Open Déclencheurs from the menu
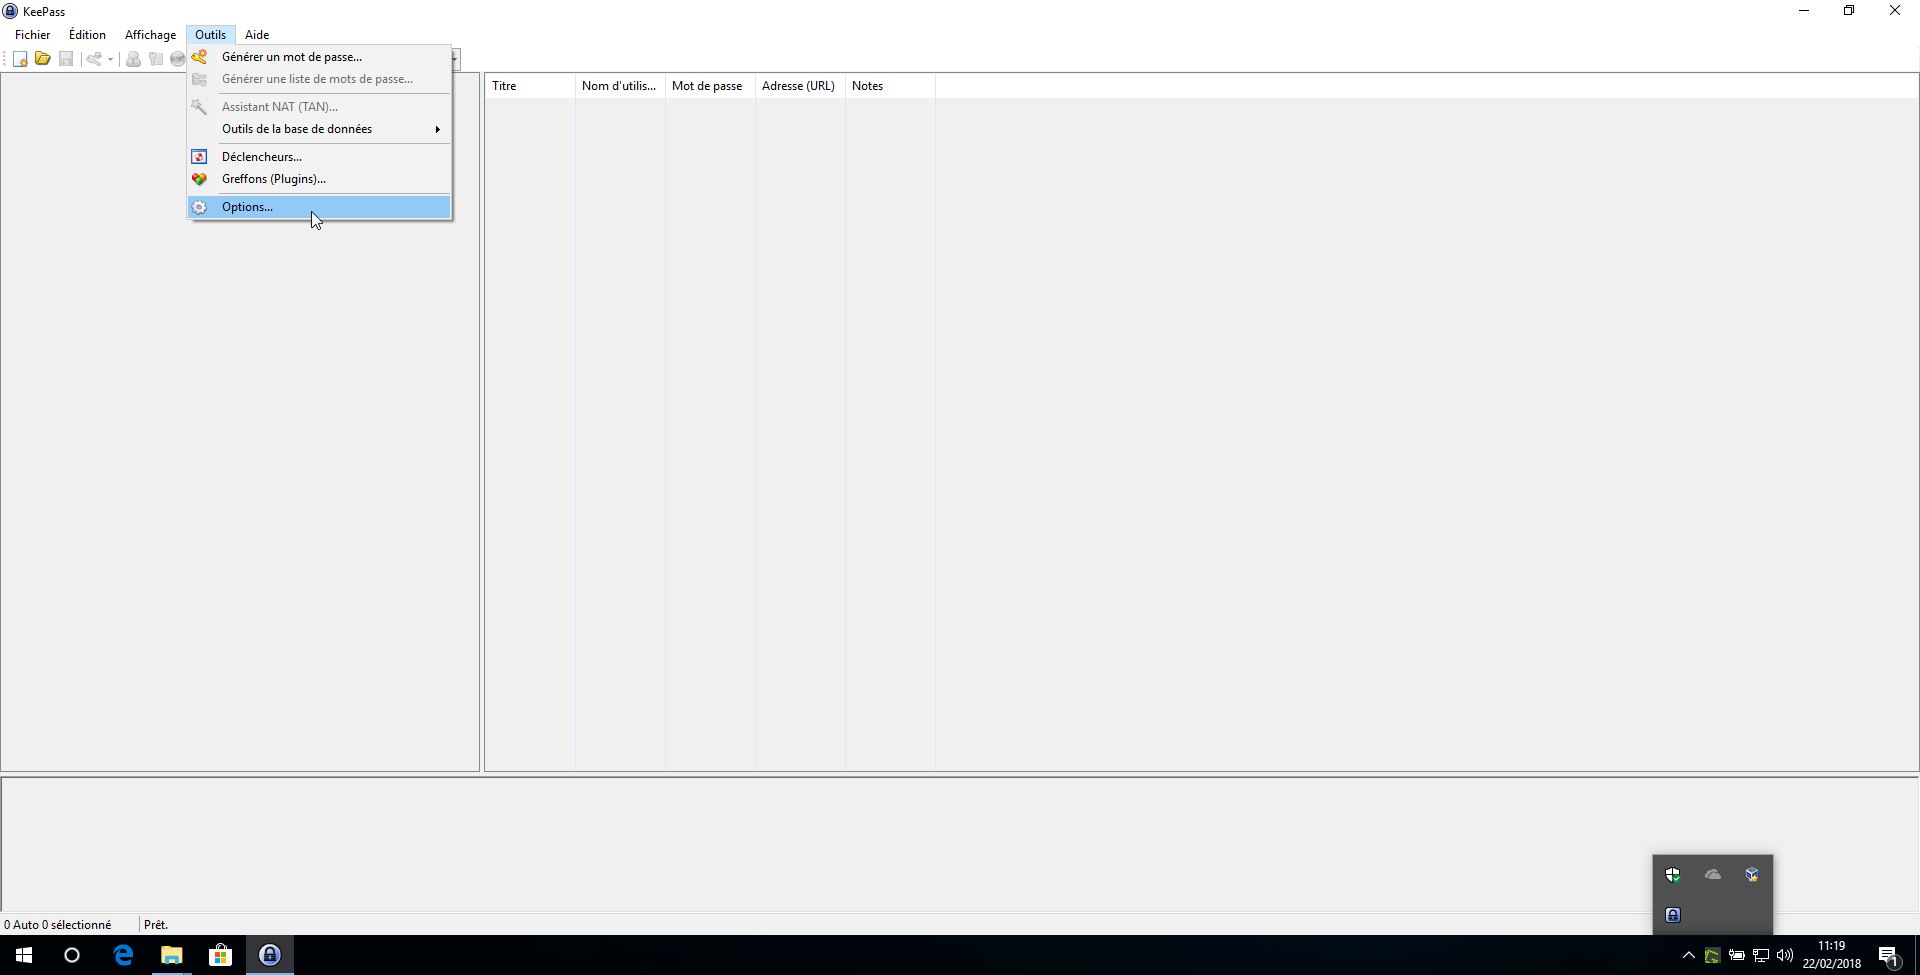 click(320, 157)
